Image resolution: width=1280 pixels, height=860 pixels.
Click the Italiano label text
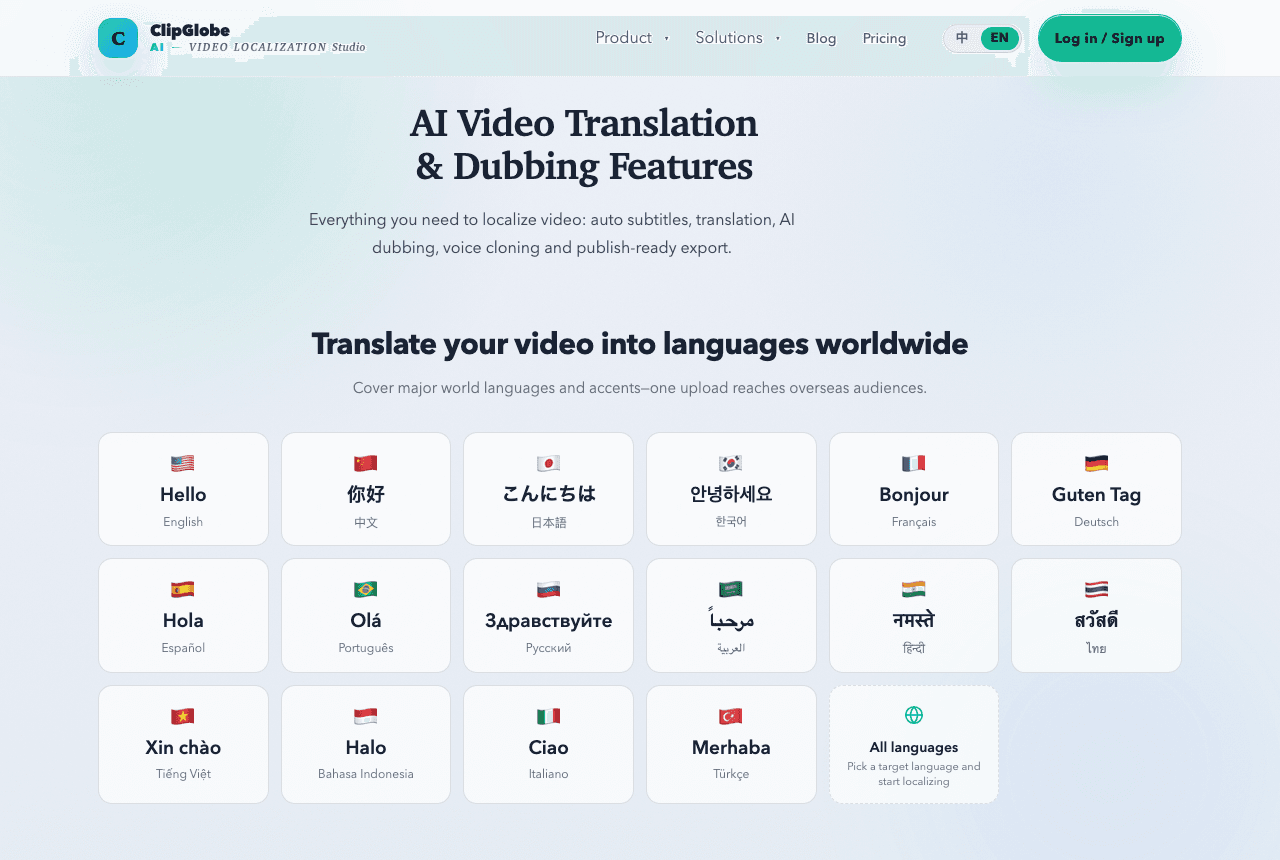(x=548, y=774)
